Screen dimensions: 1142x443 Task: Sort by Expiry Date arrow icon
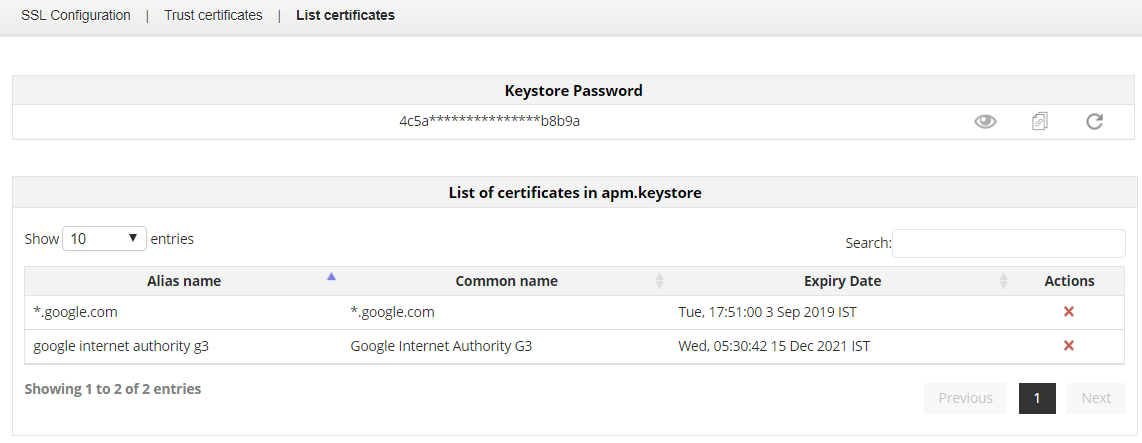pos(1003,281)
